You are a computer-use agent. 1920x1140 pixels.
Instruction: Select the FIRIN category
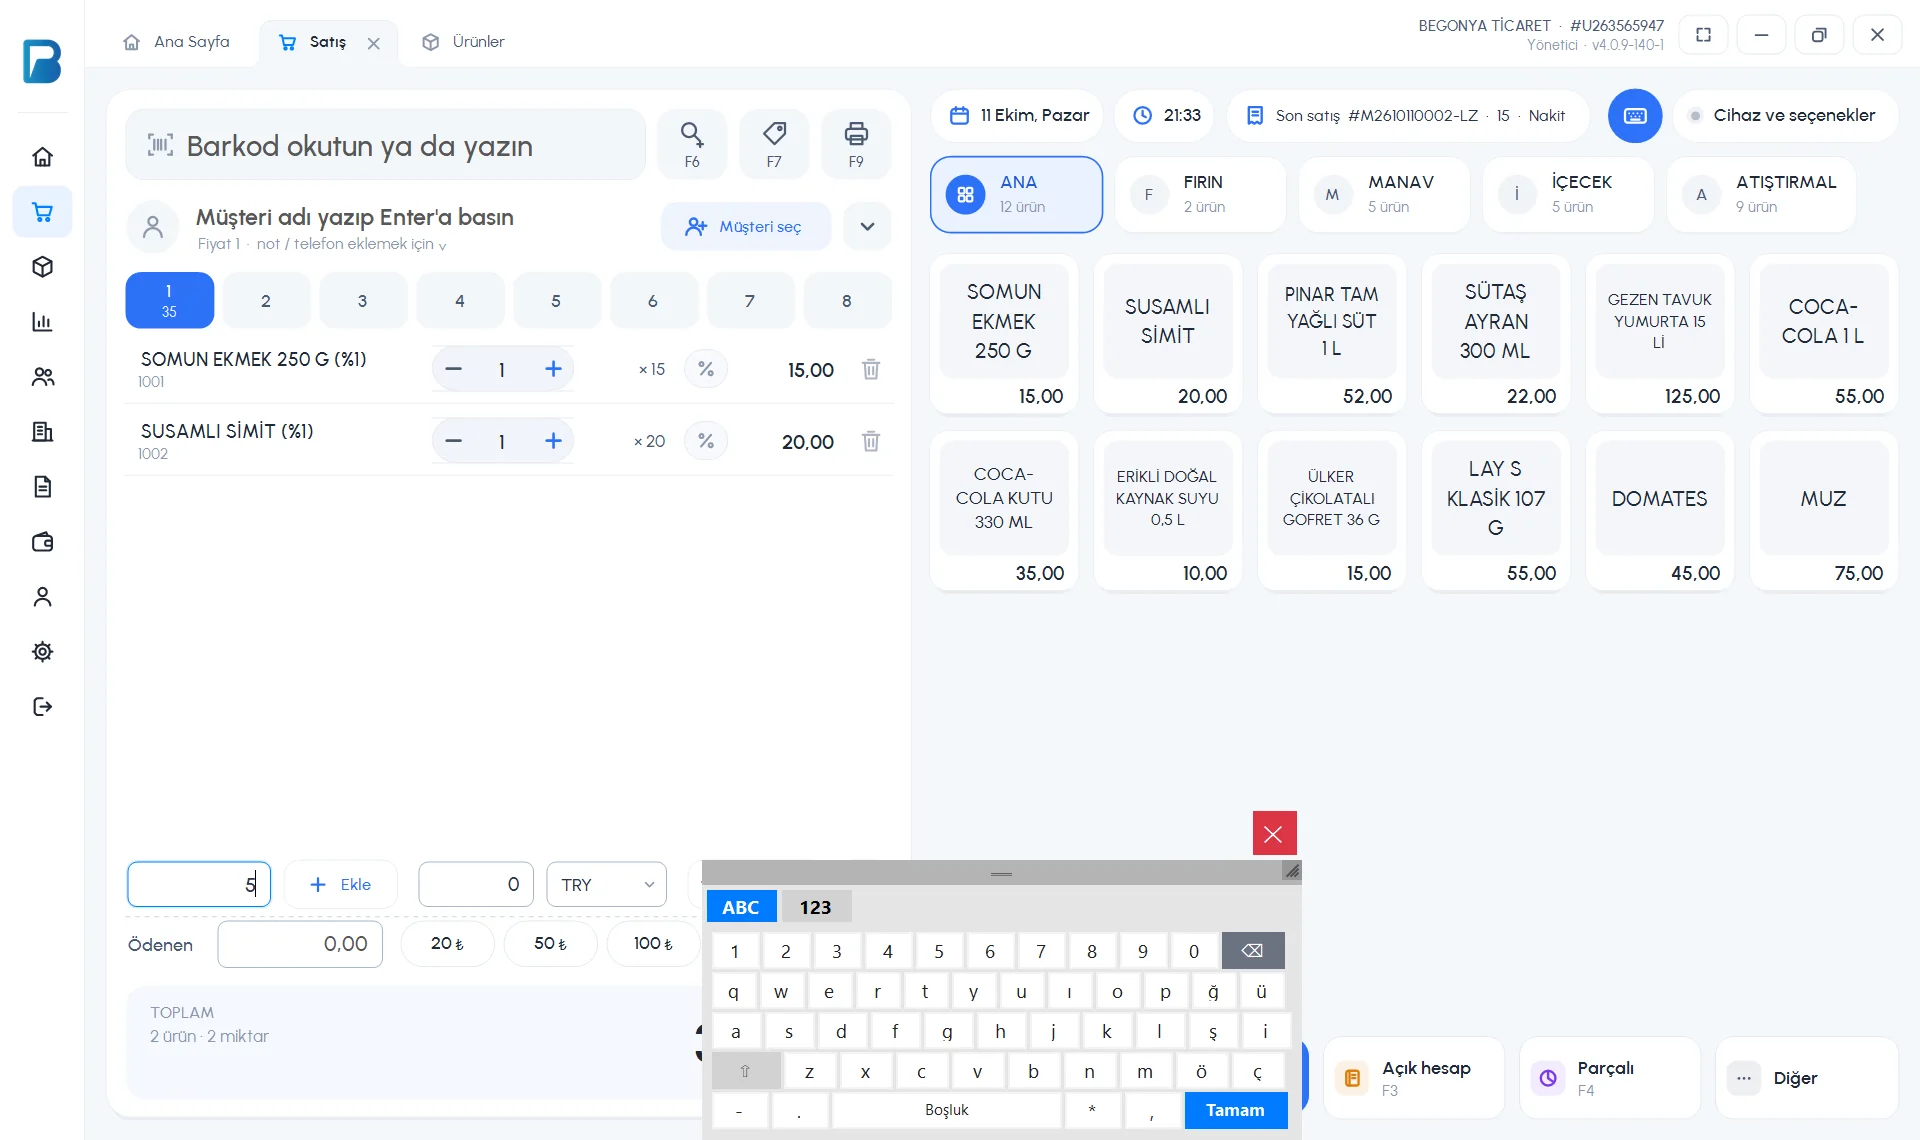coord(1200,194)
